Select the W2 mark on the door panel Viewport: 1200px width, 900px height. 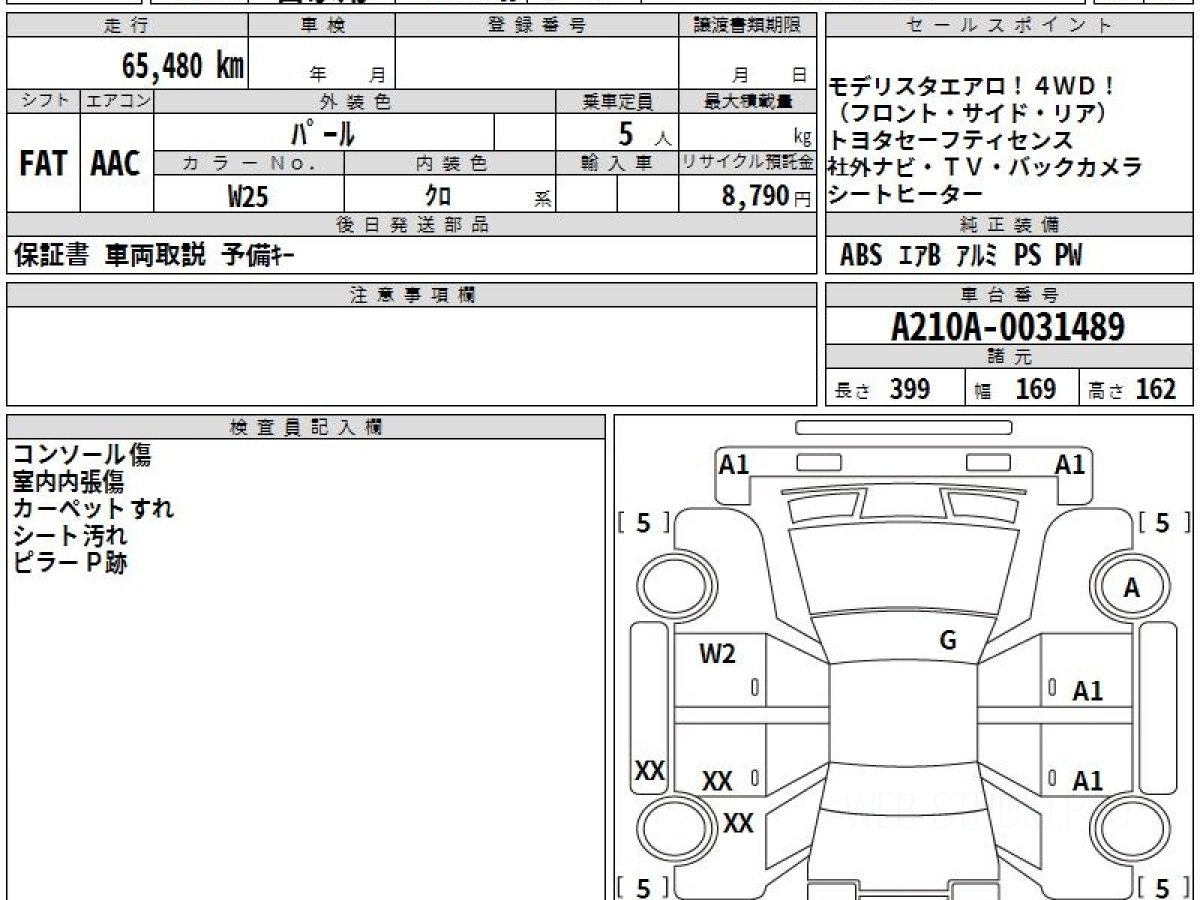pos(717,654)
